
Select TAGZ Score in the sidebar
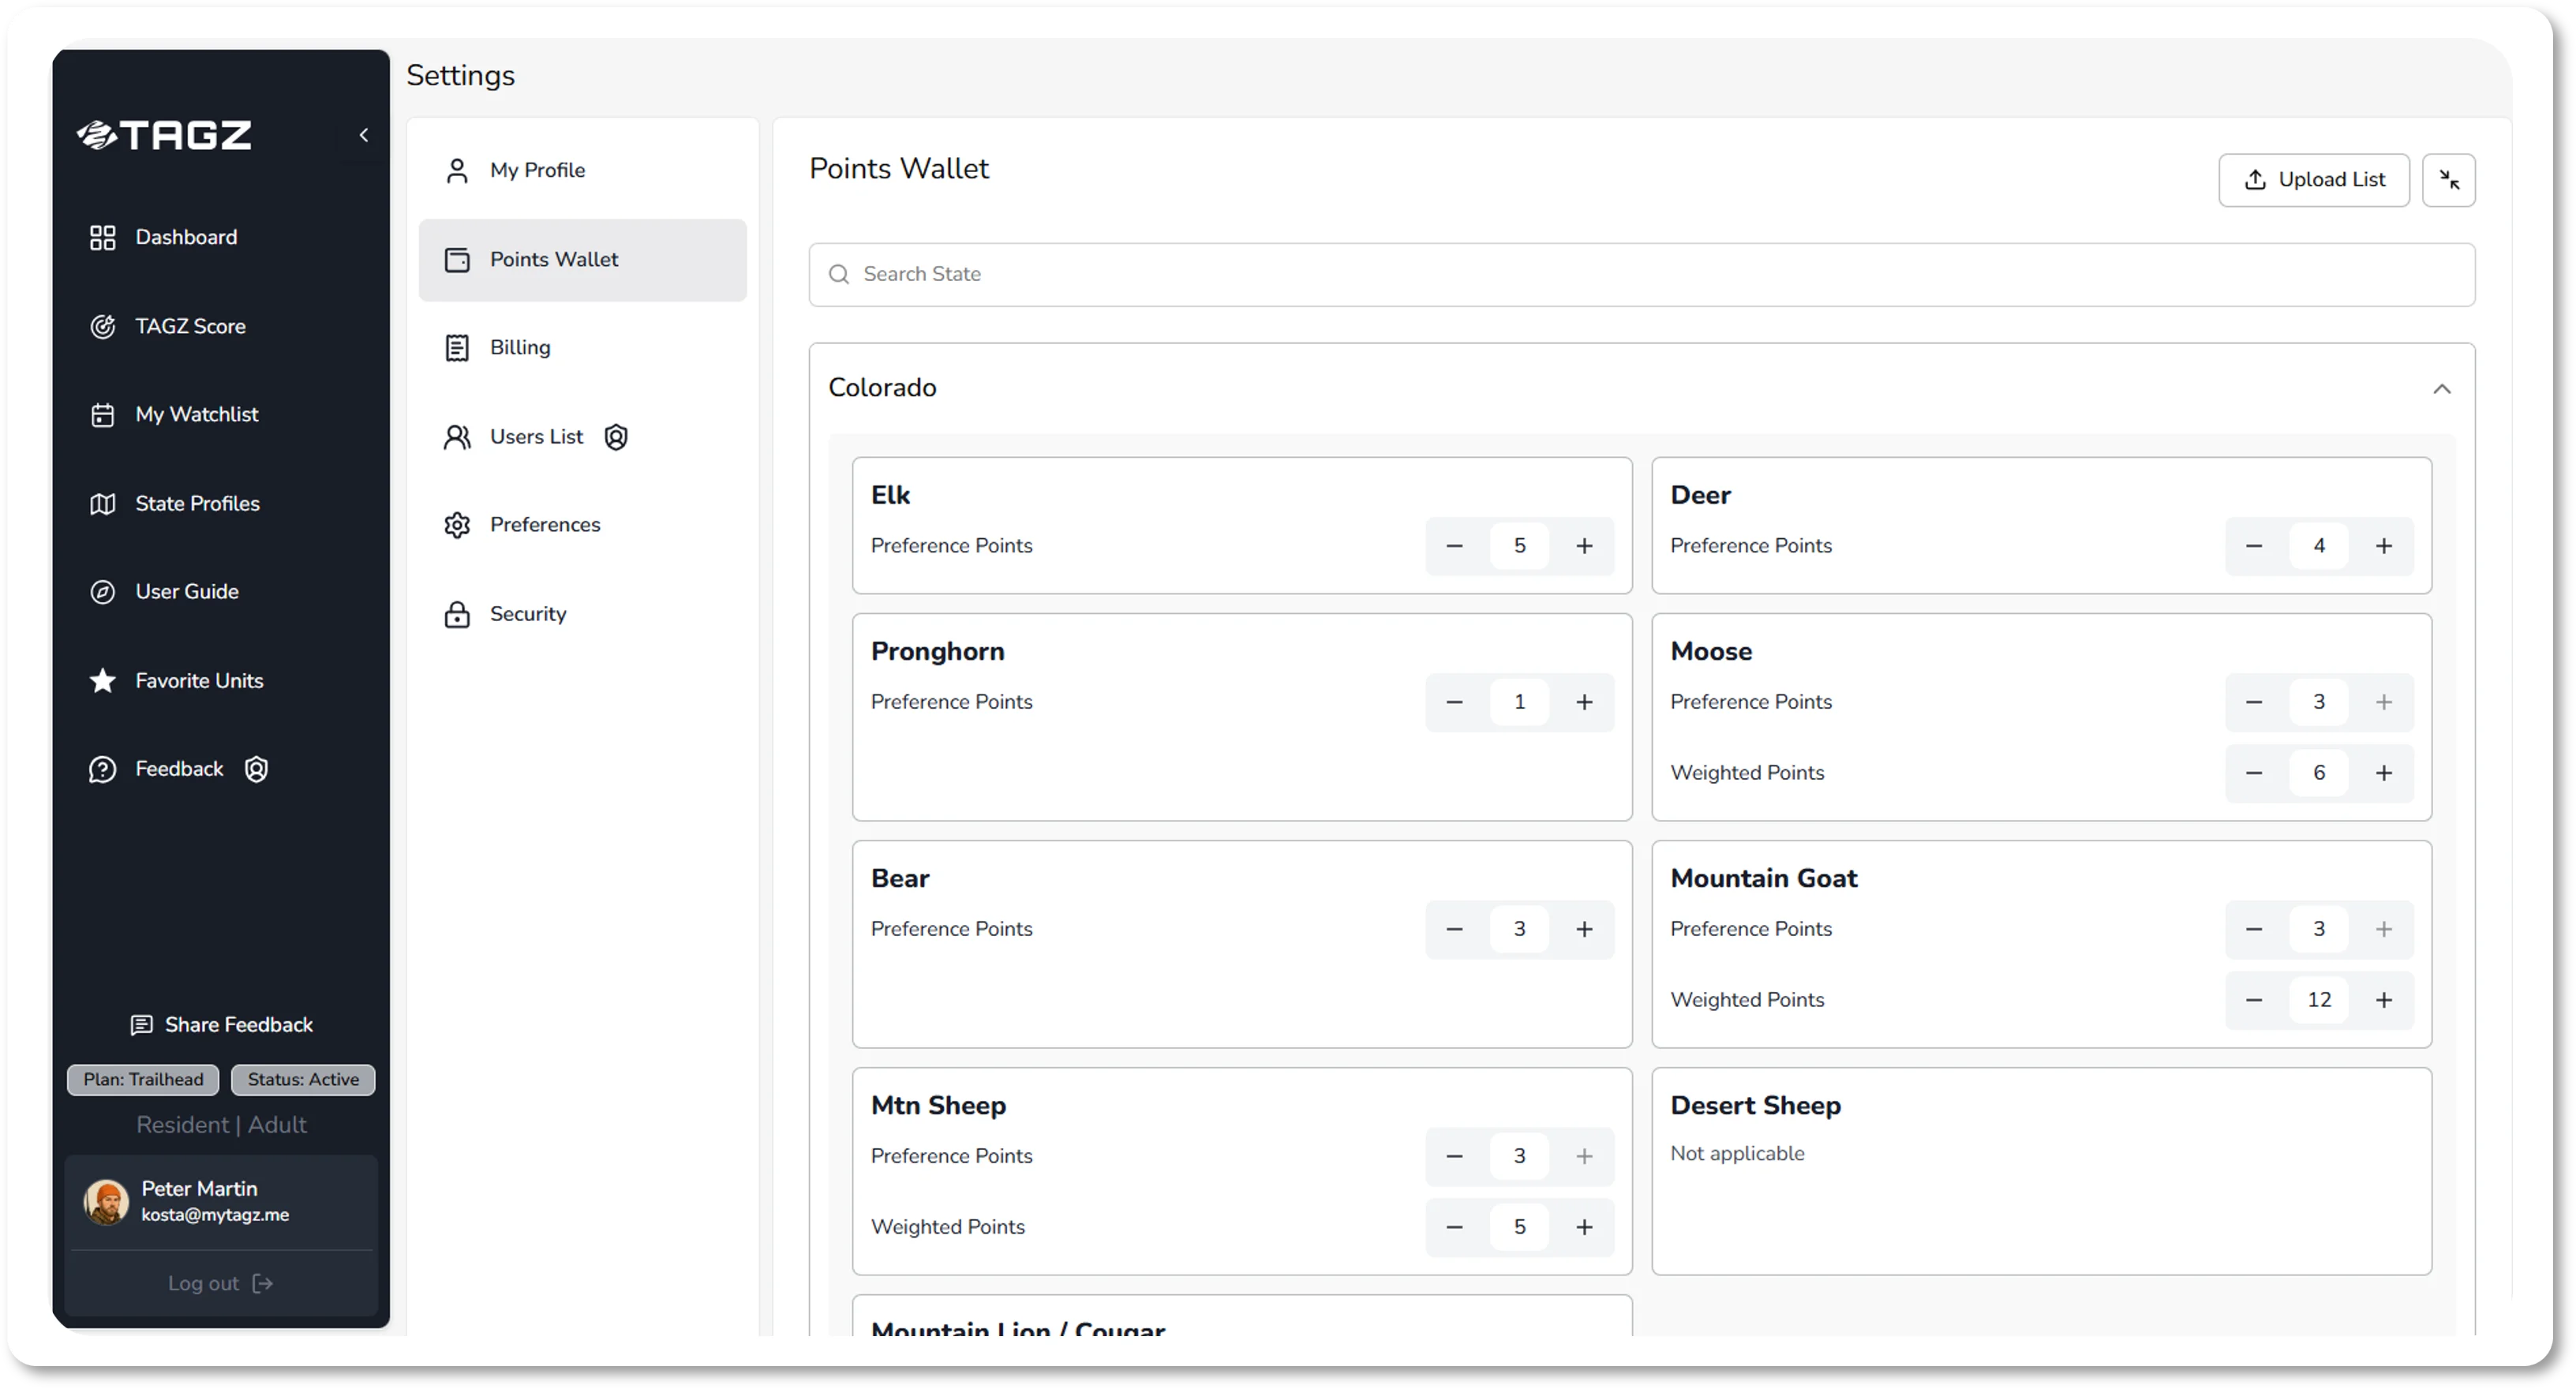pos(190,326)
